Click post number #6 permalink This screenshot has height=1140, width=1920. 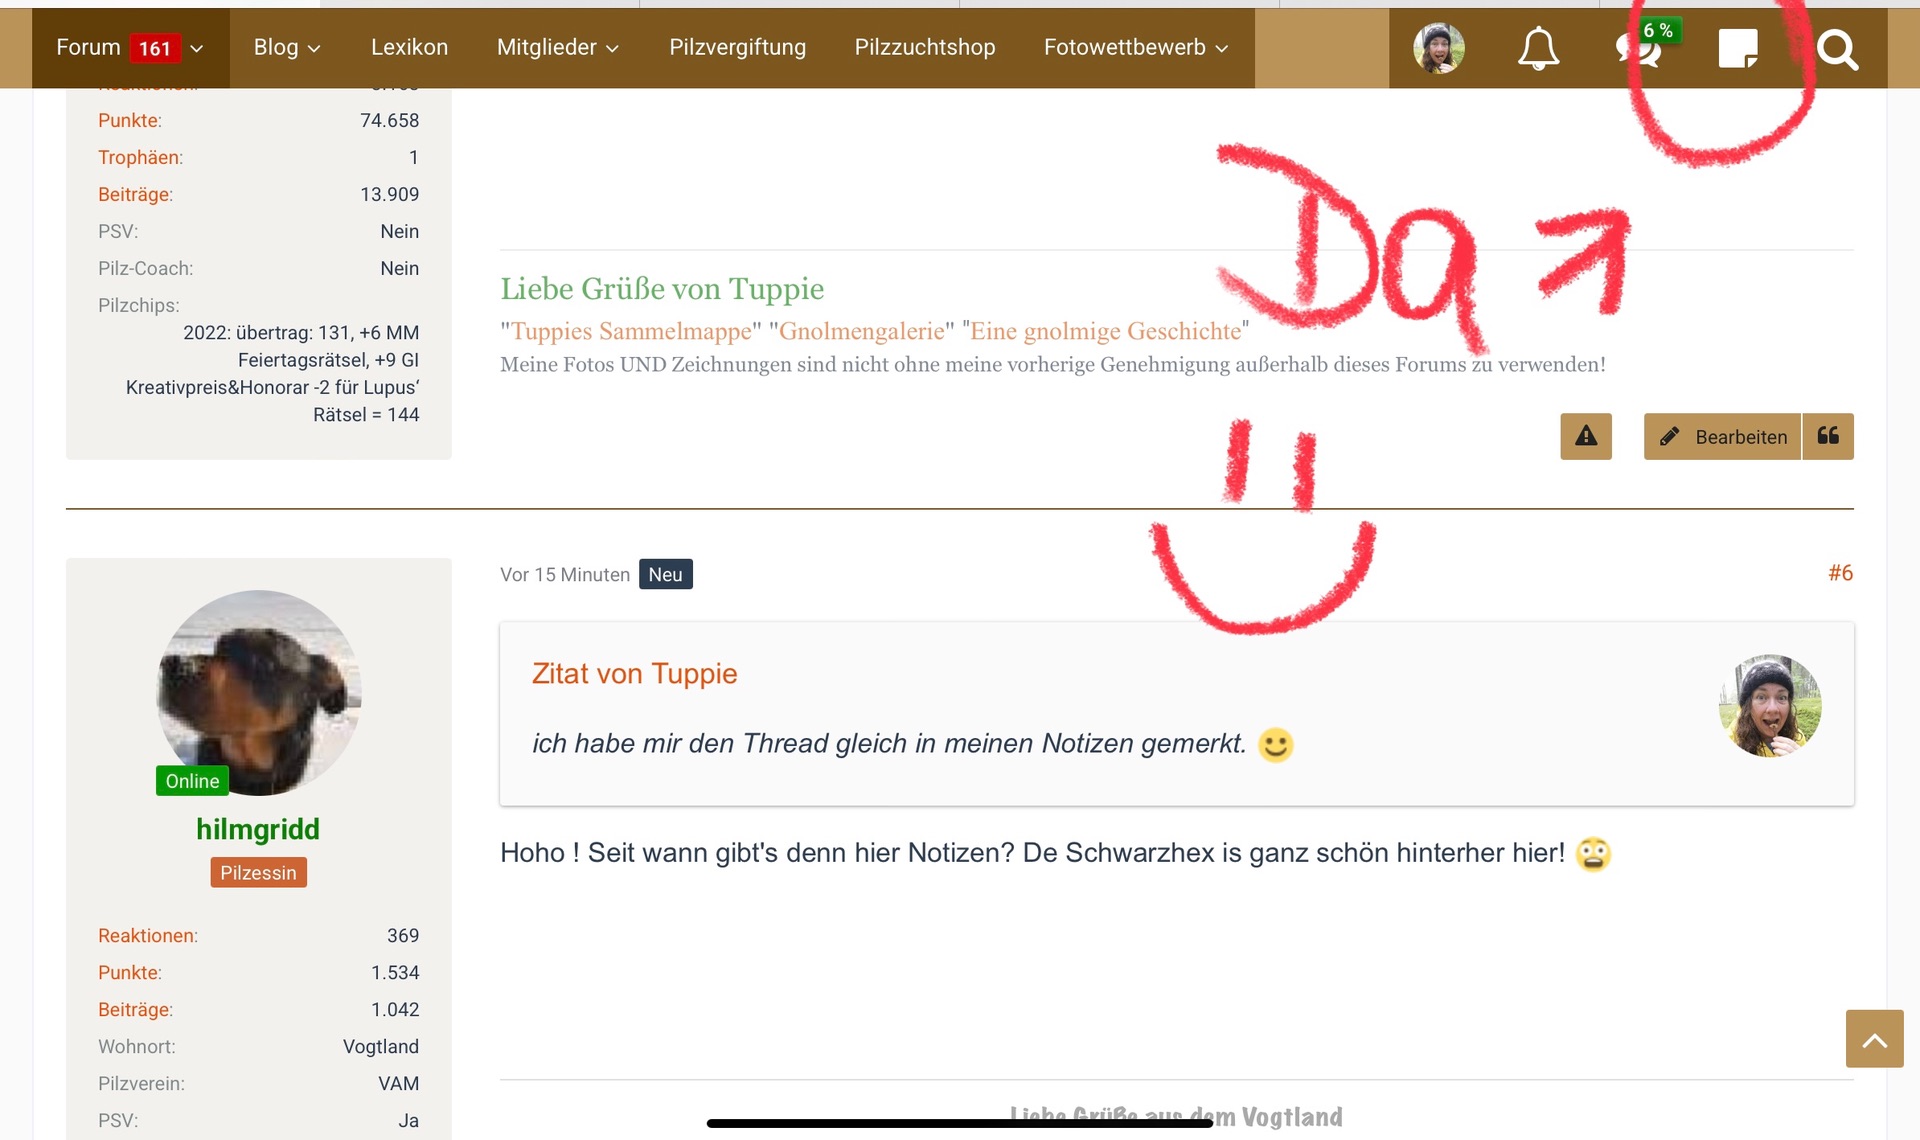pyautogui.click(x=1840, y=573)
